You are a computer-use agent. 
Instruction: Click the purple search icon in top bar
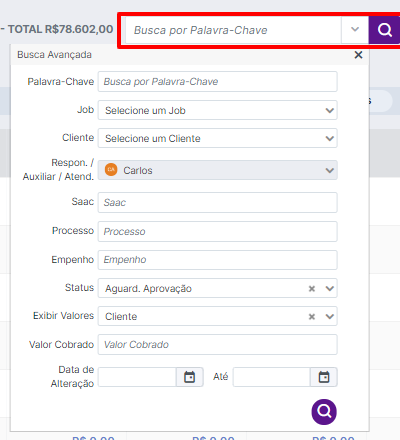[384, 30]
